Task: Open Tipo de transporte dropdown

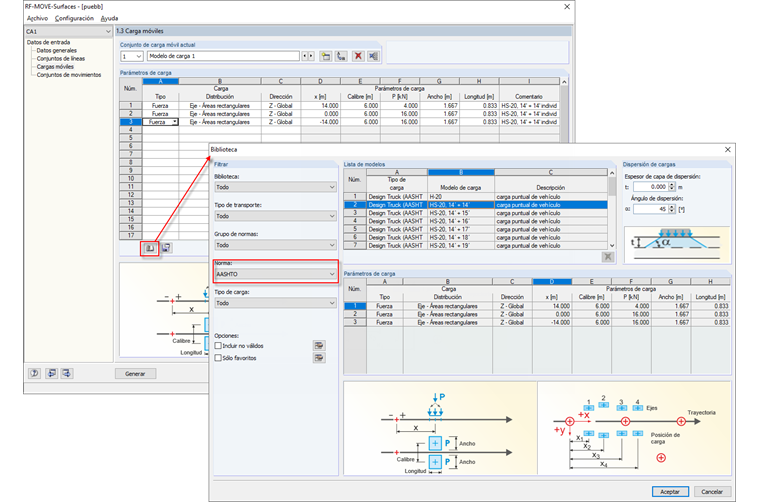Action: click(x=275, y=216)
